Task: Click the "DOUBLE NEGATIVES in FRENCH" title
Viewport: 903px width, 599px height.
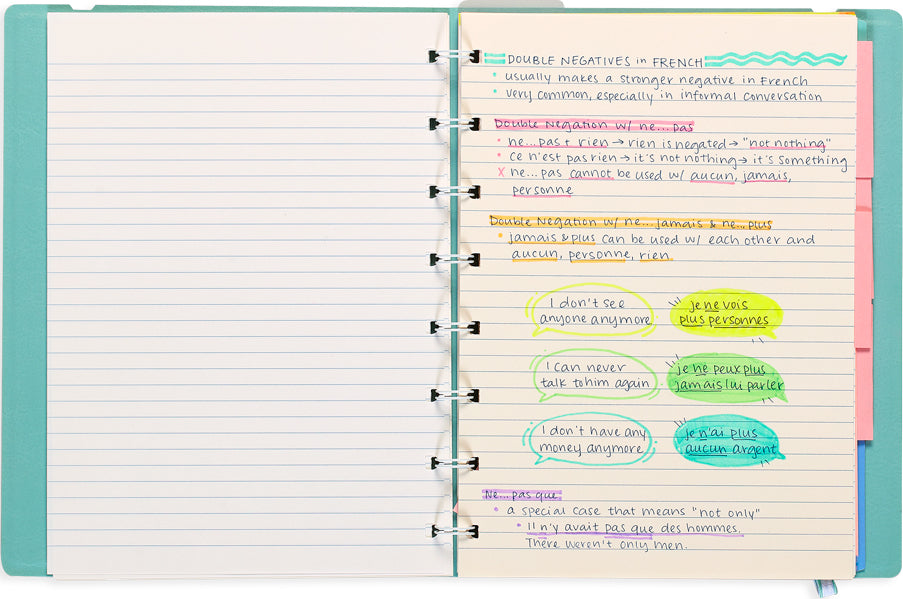Action: click(604, 61)
